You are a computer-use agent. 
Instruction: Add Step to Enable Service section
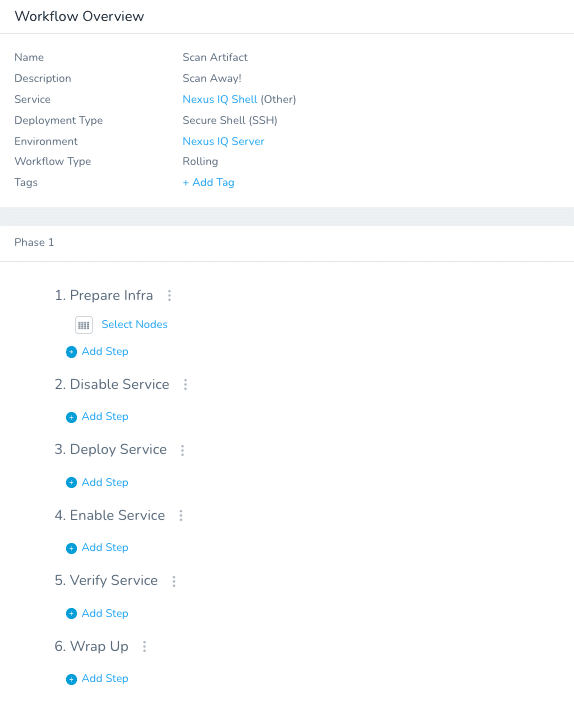[105, 548]
